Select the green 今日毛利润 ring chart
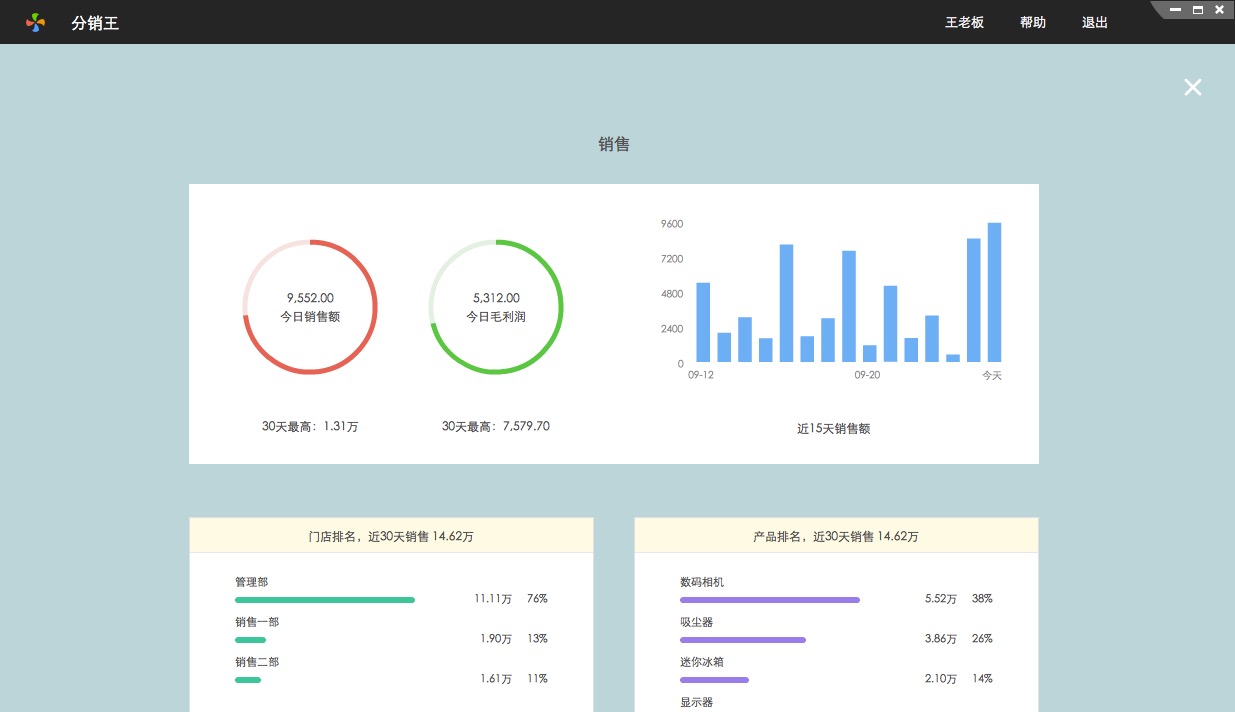The image size is (1235, 712). [x=496, y=307]
